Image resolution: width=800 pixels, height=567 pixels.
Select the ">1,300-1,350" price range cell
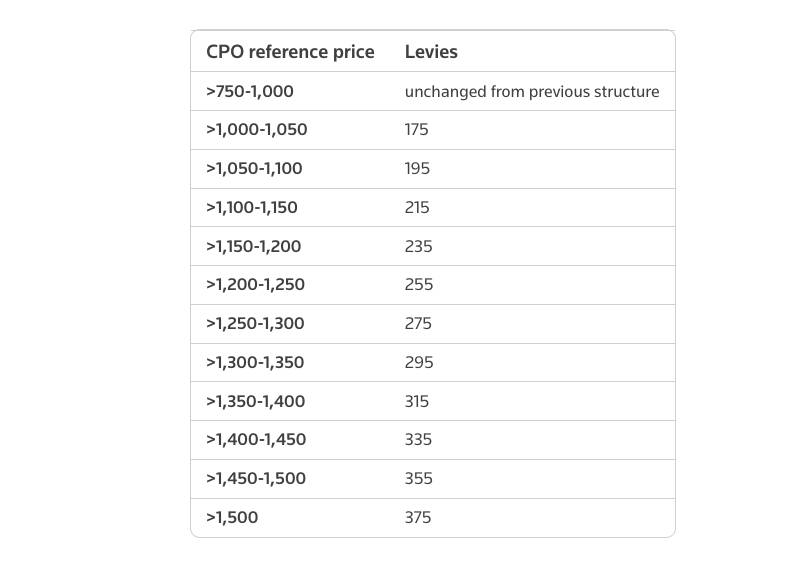click(x=256, y=362)
